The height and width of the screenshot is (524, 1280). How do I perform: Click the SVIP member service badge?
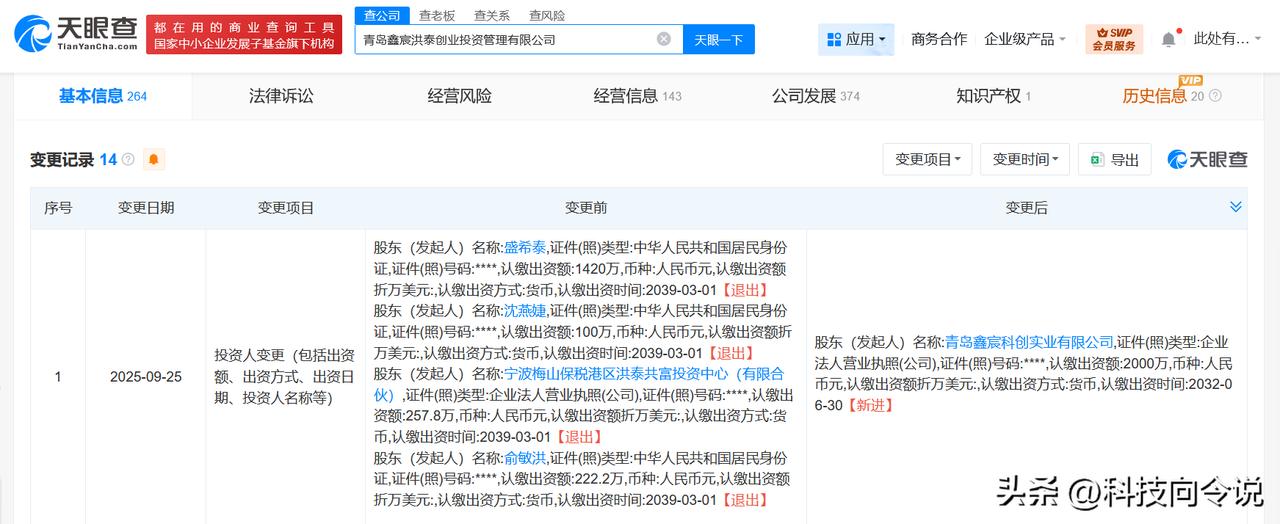[x=1113, y=39]
